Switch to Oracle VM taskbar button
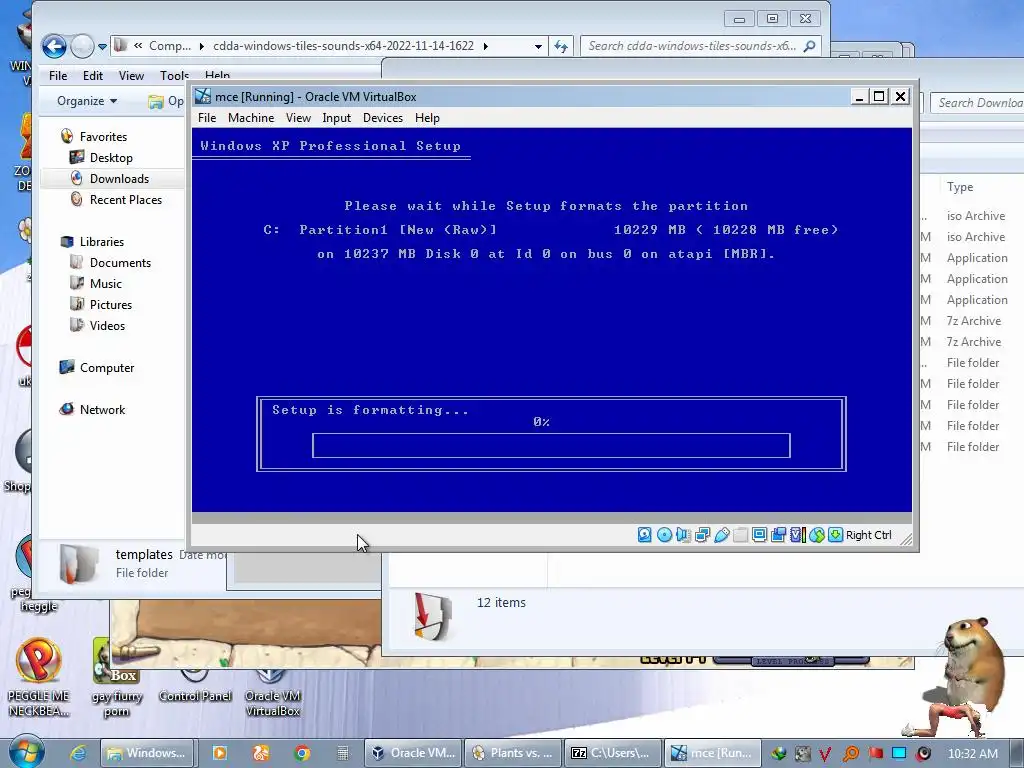This screenshot has width=1024, height=768. tap(413, 753)
